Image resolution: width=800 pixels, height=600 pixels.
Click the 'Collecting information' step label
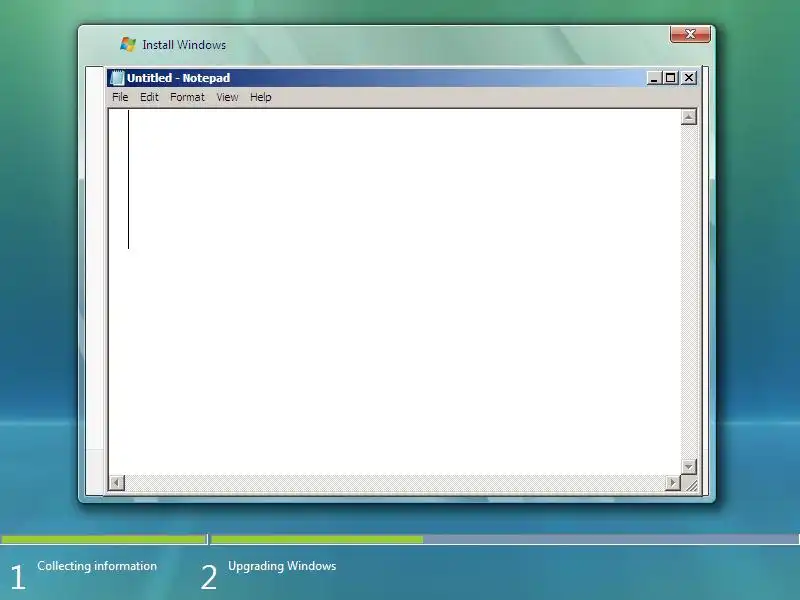click(x=97, y=566)
